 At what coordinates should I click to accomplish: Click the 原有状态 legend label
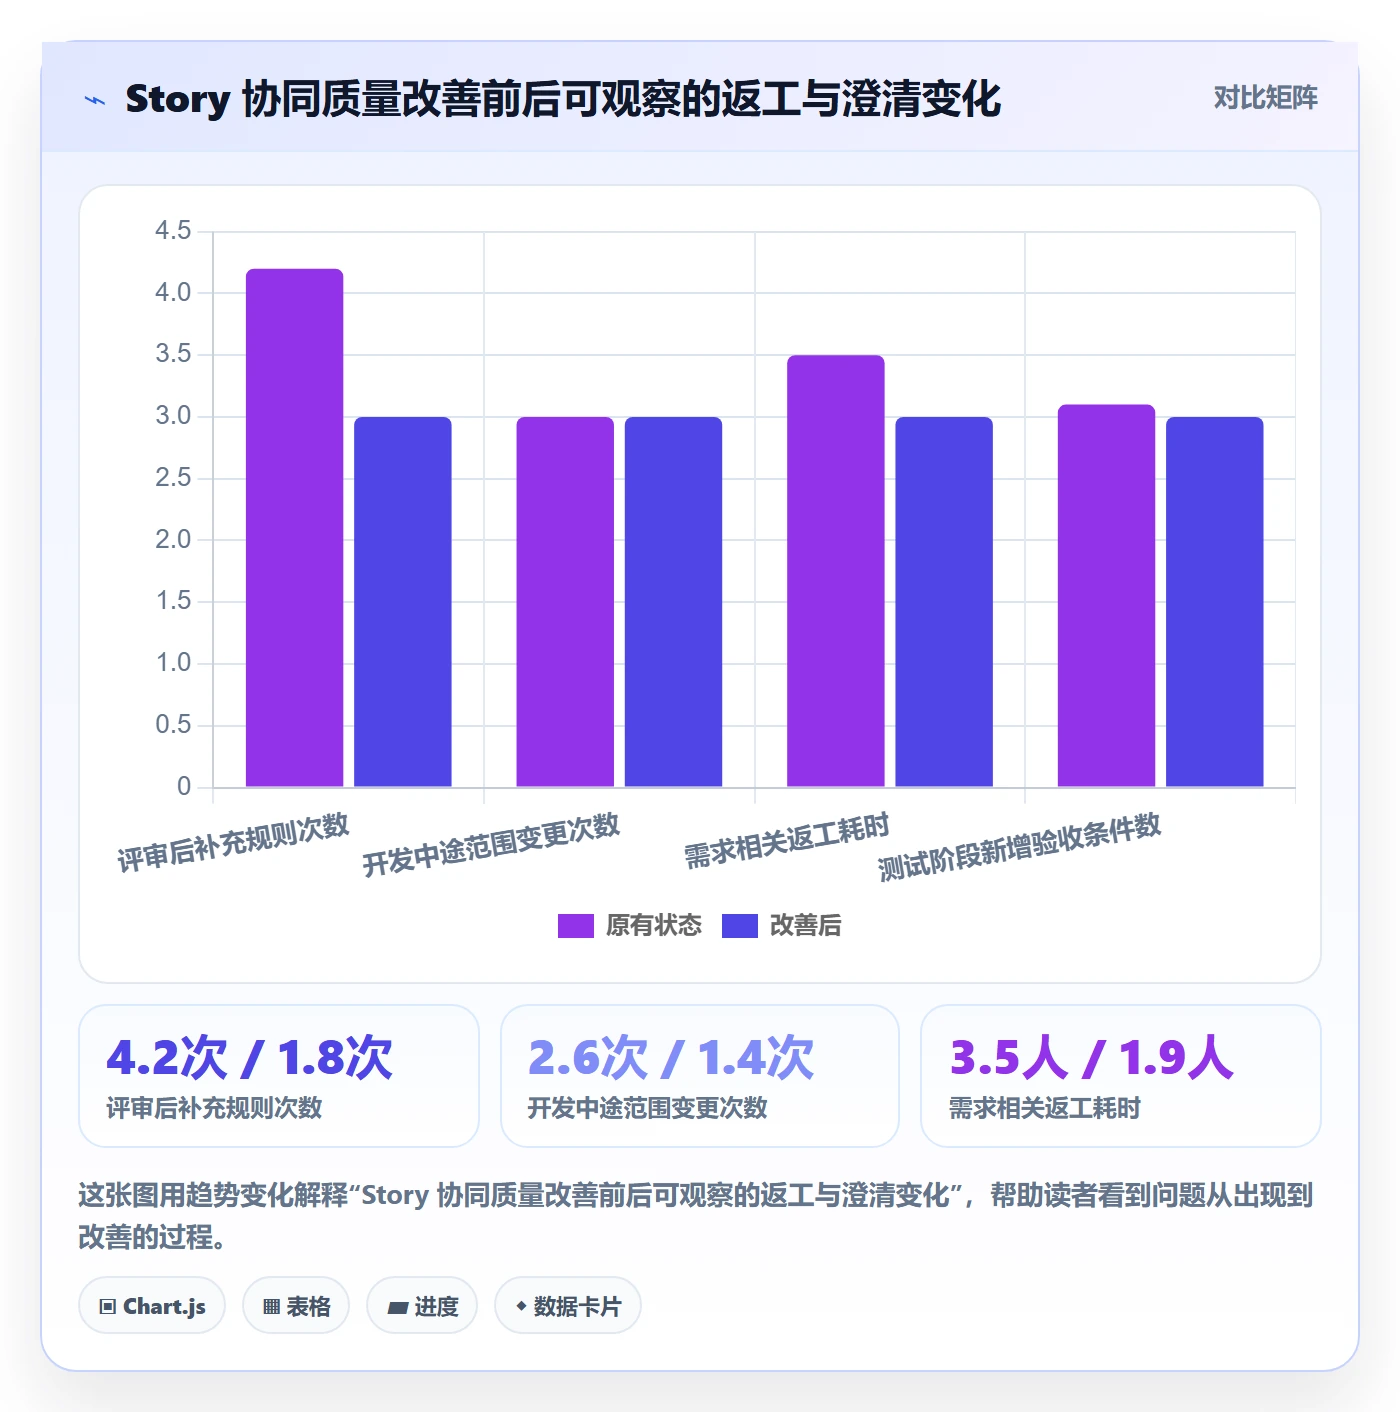[653, 925]
